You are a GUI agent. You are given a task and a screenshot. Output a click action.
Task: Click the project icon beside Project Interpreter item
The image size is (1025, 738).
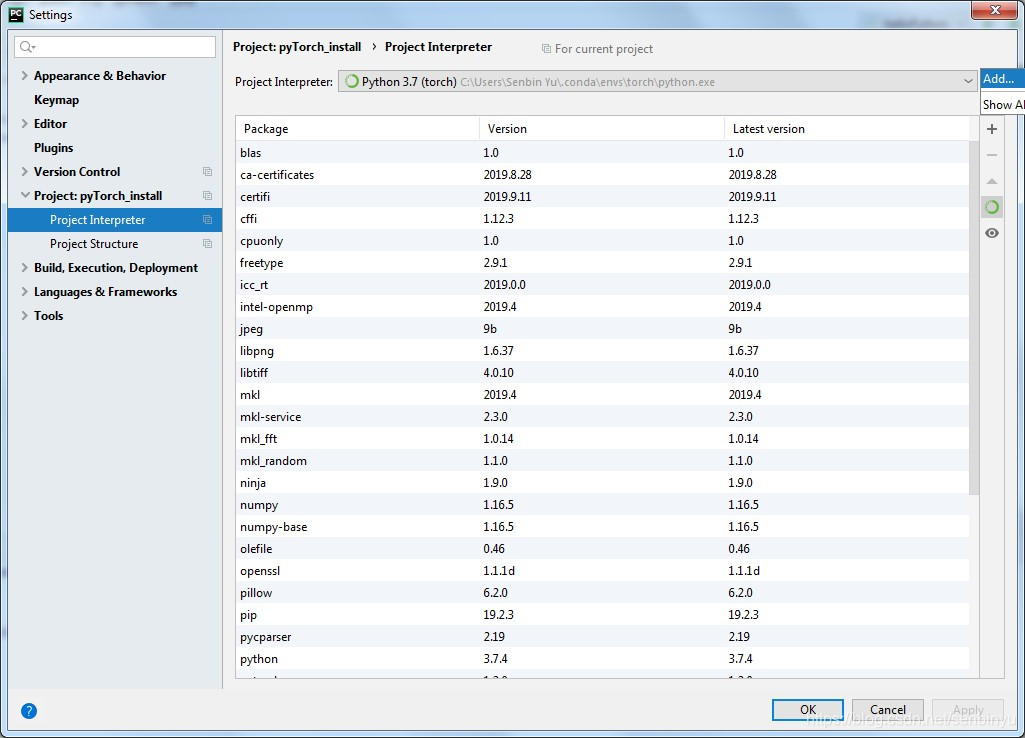tap(207, 220)
